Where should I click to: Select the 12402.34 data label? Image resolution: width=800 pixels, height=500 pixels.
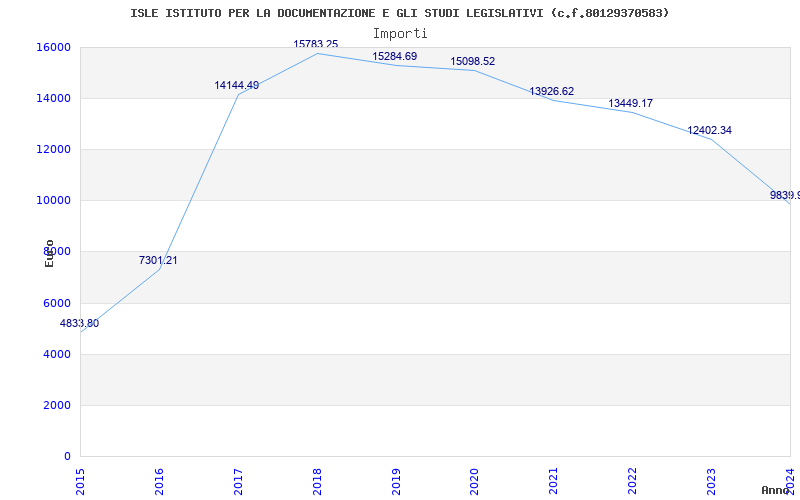pyautogui.click(x=709, y=131)
